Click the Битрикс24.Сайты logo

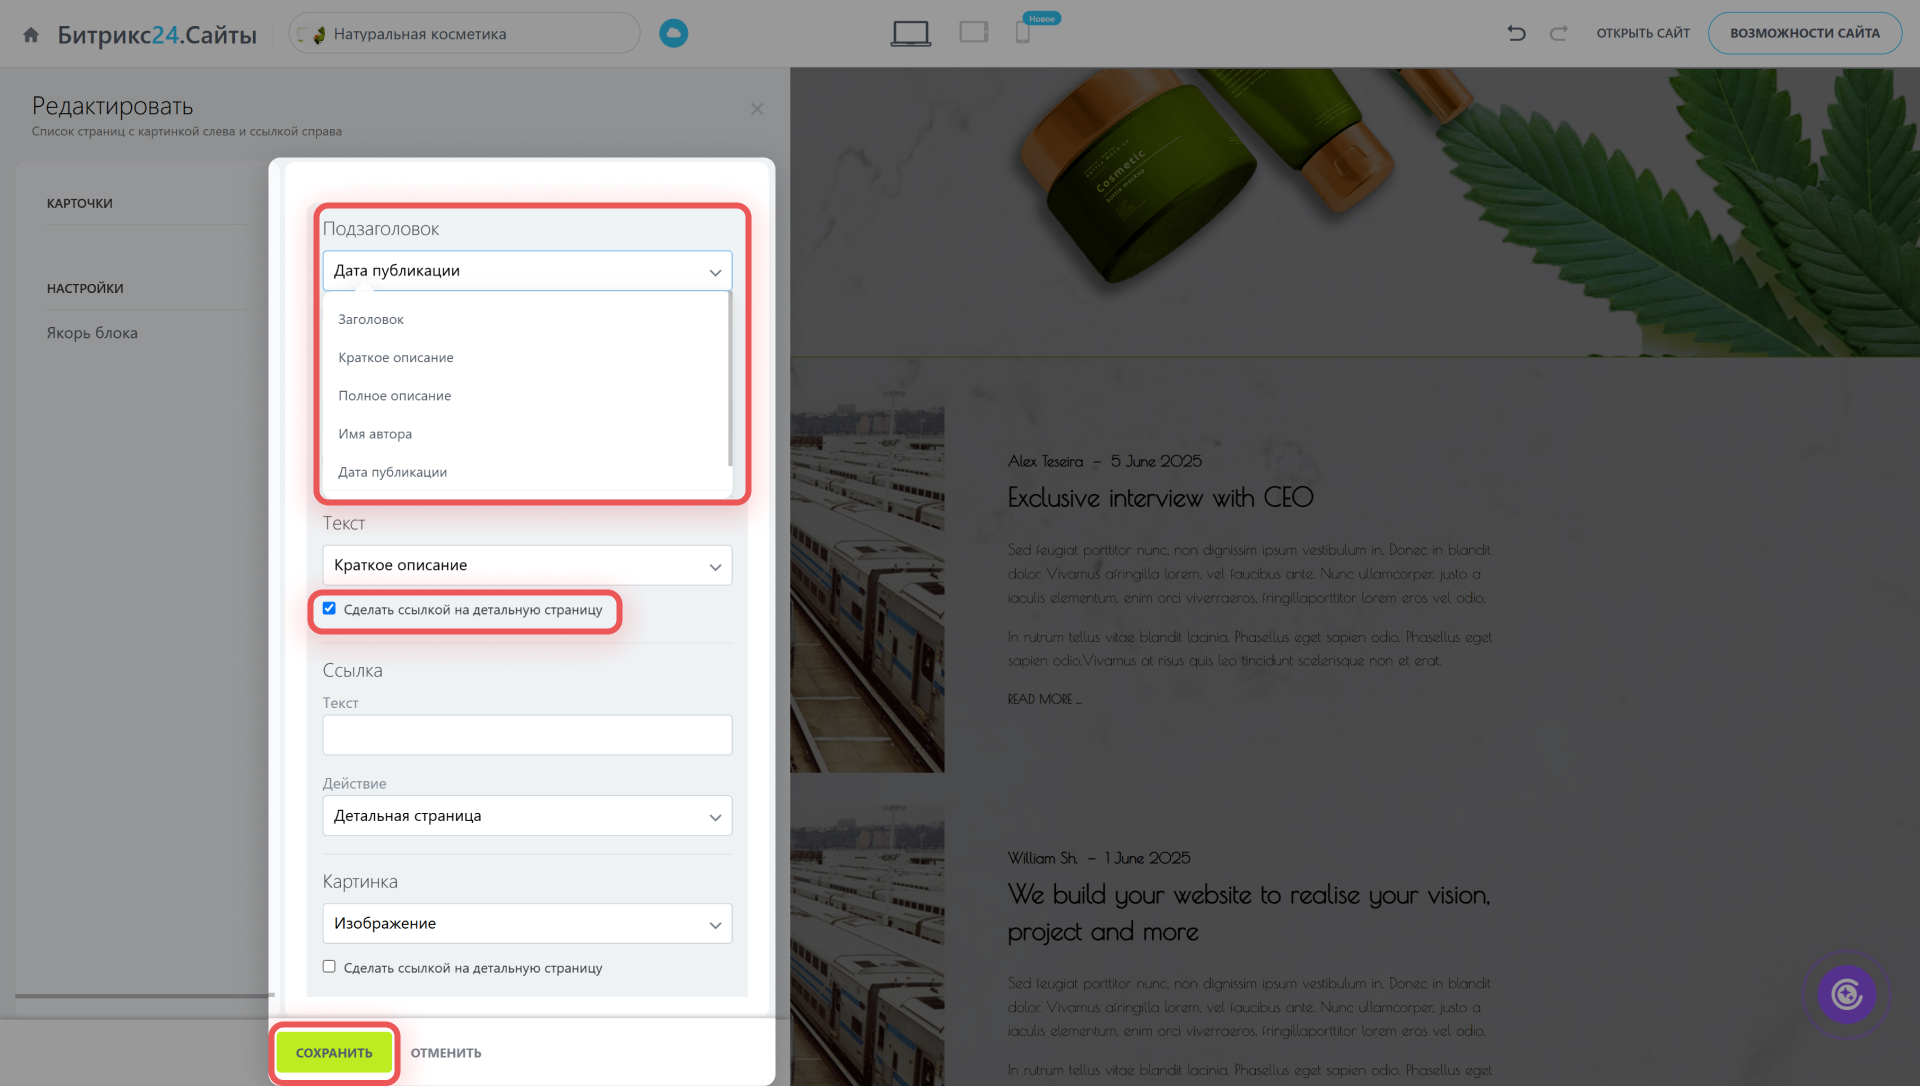(x=157, y=35)
